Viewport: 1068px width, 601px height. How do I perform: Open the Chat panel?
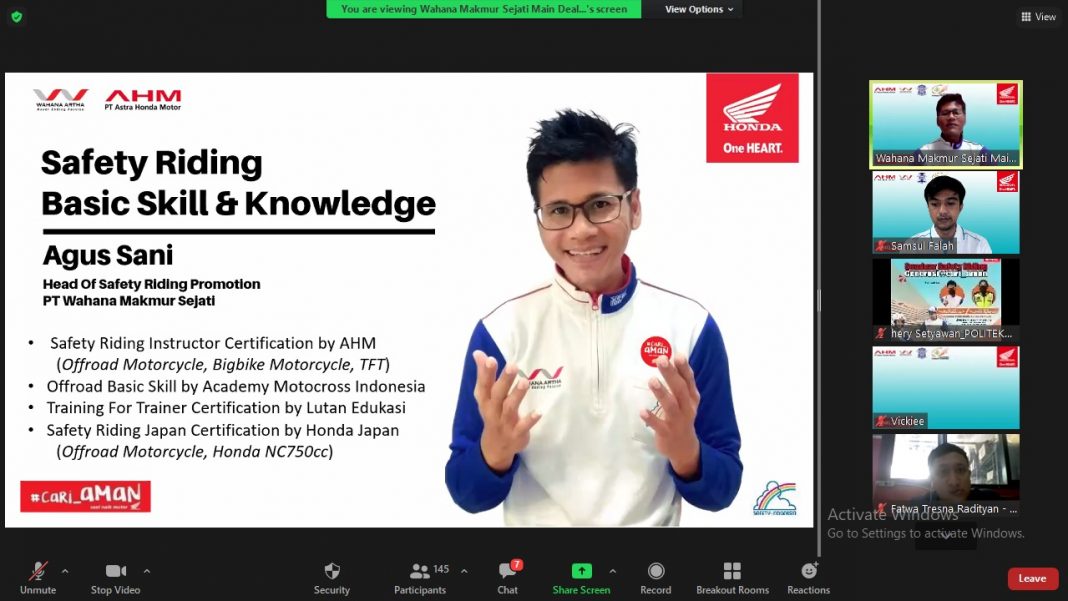coord(508,577)
